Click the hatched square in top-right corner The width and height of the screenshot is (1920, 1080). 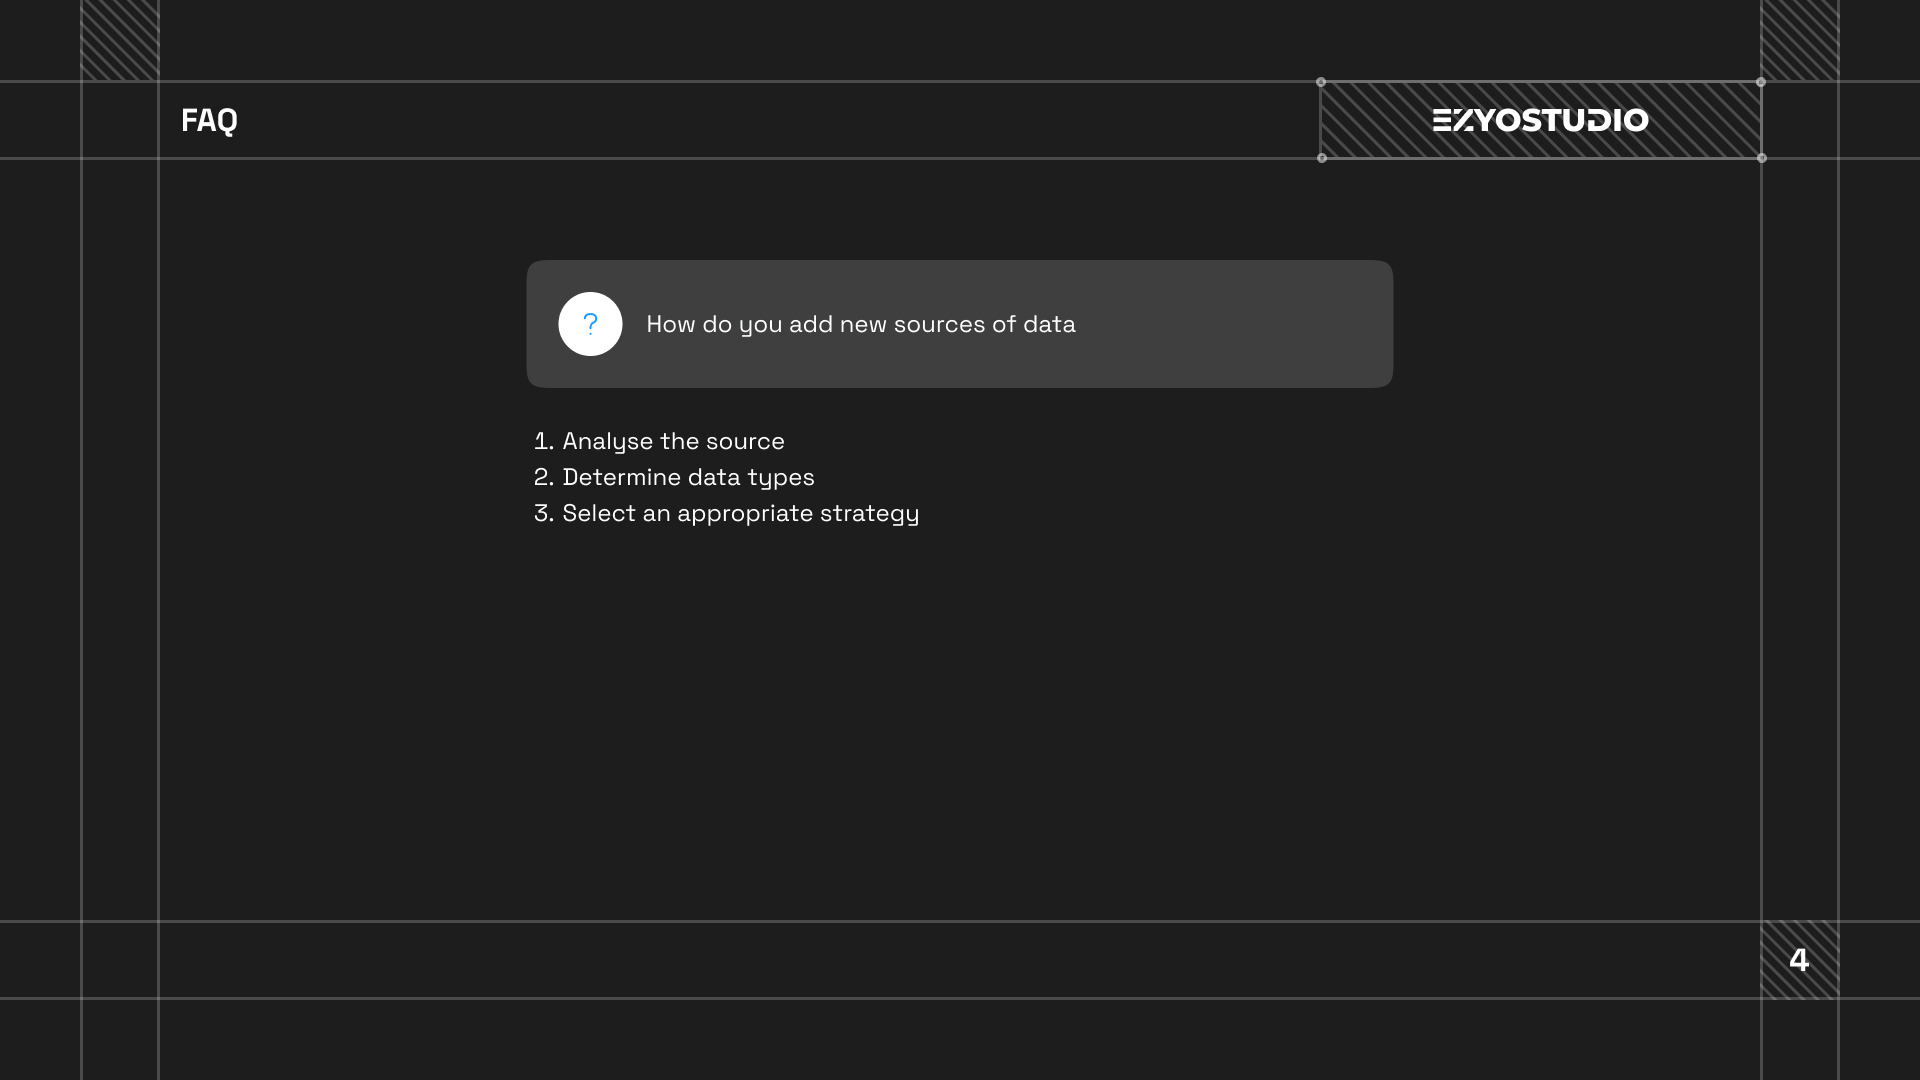(x=1800, y=40)
